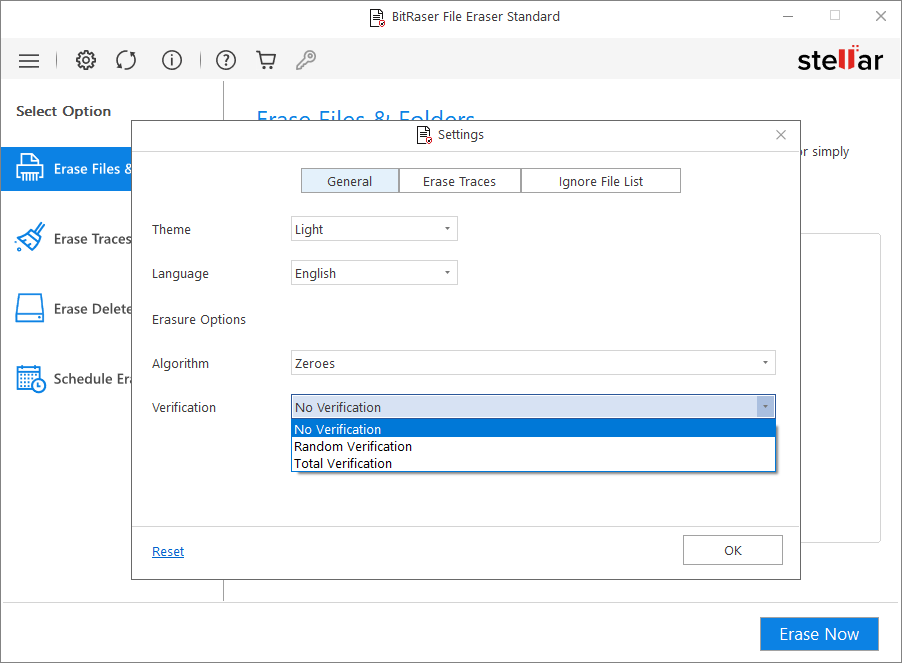Screen dimensions: 902x663
Task: Select Schedule Erasure sidebar label
Action: 92,379
